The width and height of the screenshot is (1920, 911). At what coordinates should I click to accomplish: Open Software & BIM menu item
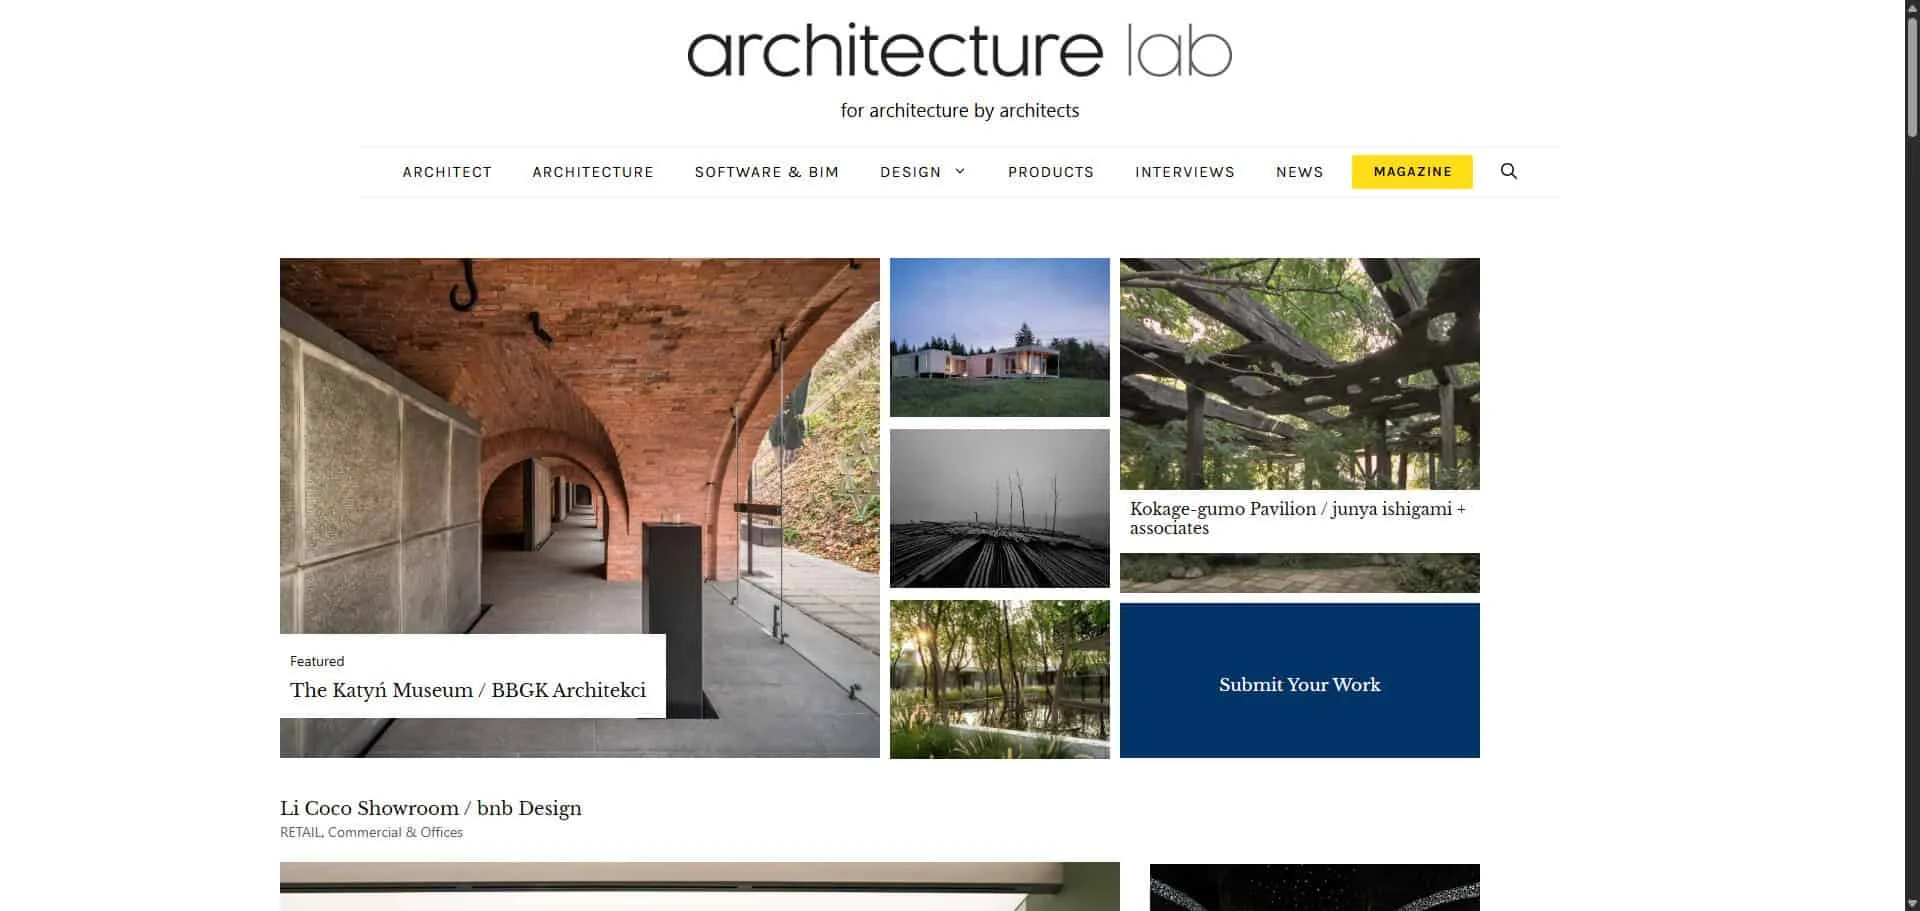pos(767,172)
